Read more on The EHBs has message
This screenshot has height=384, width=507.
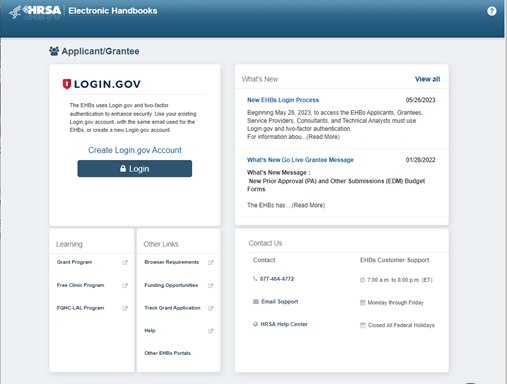[x=308, y=205]
